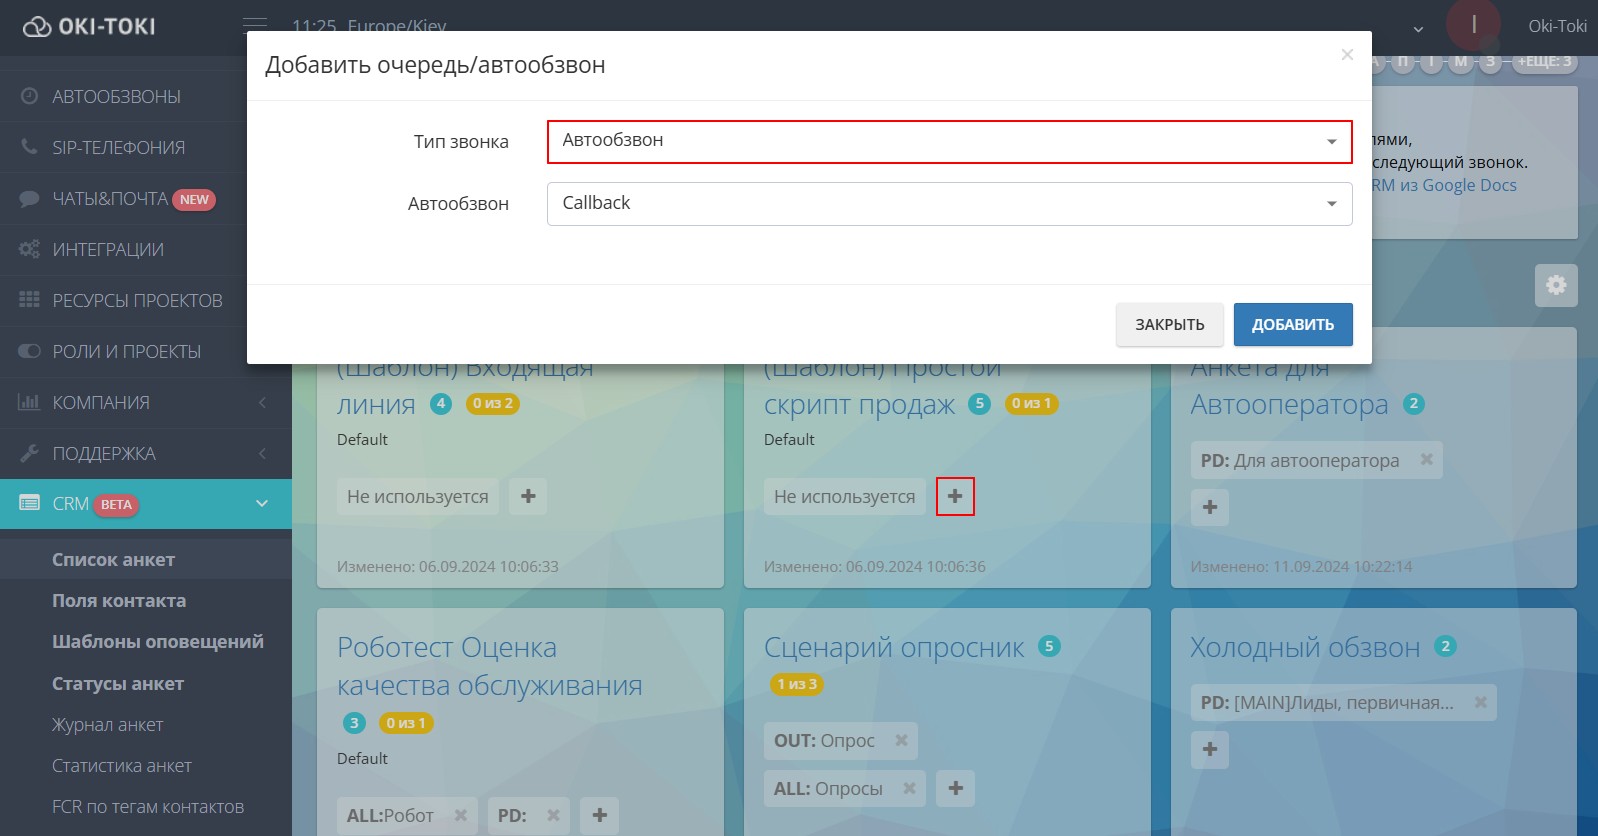Open the settings gear button
This screenshot has height=836, width=1598.
pos(1556,285)
